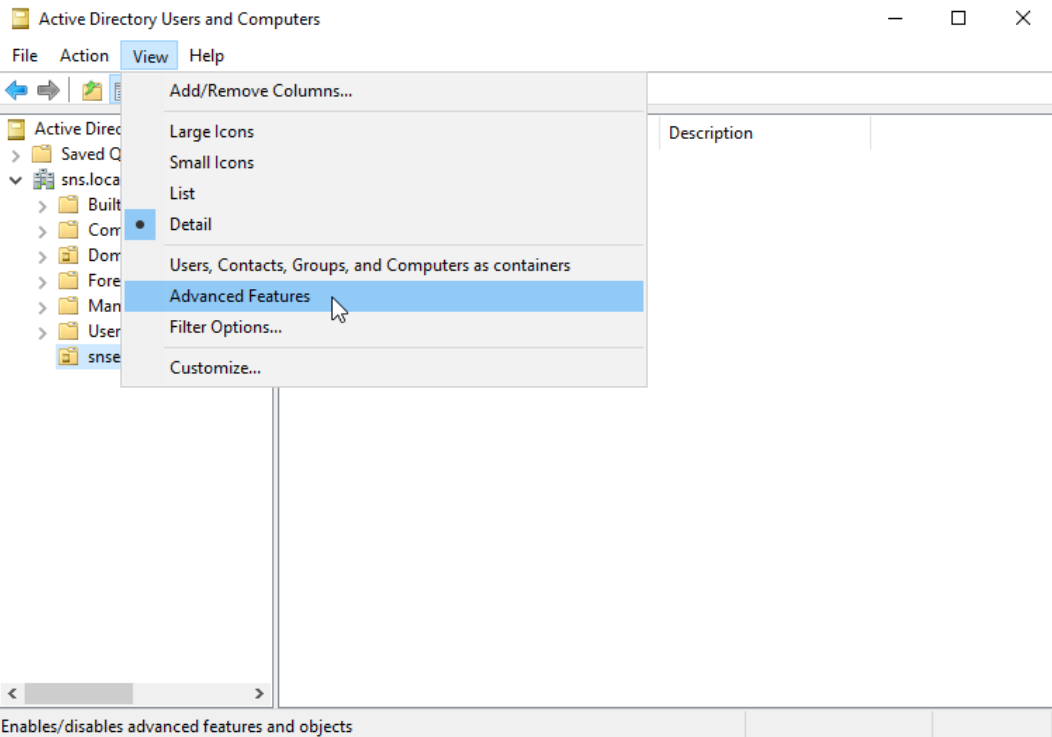Expand the ForeignSecurityPrincipals node
The height and width of the screenshot is (737, 1052).
click(42, 282)
